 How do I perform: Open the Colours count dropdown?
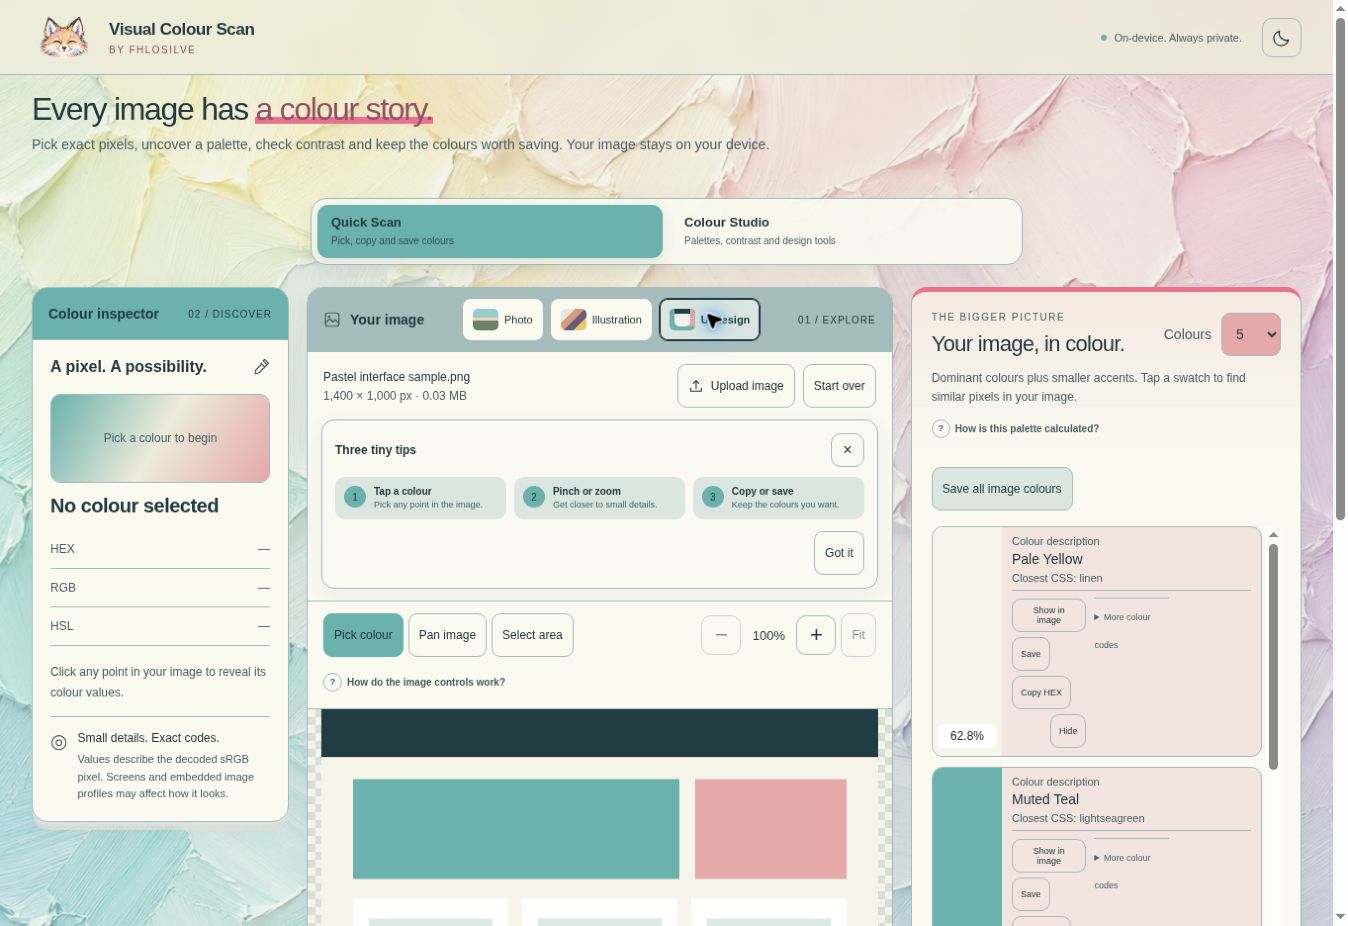1251,334
